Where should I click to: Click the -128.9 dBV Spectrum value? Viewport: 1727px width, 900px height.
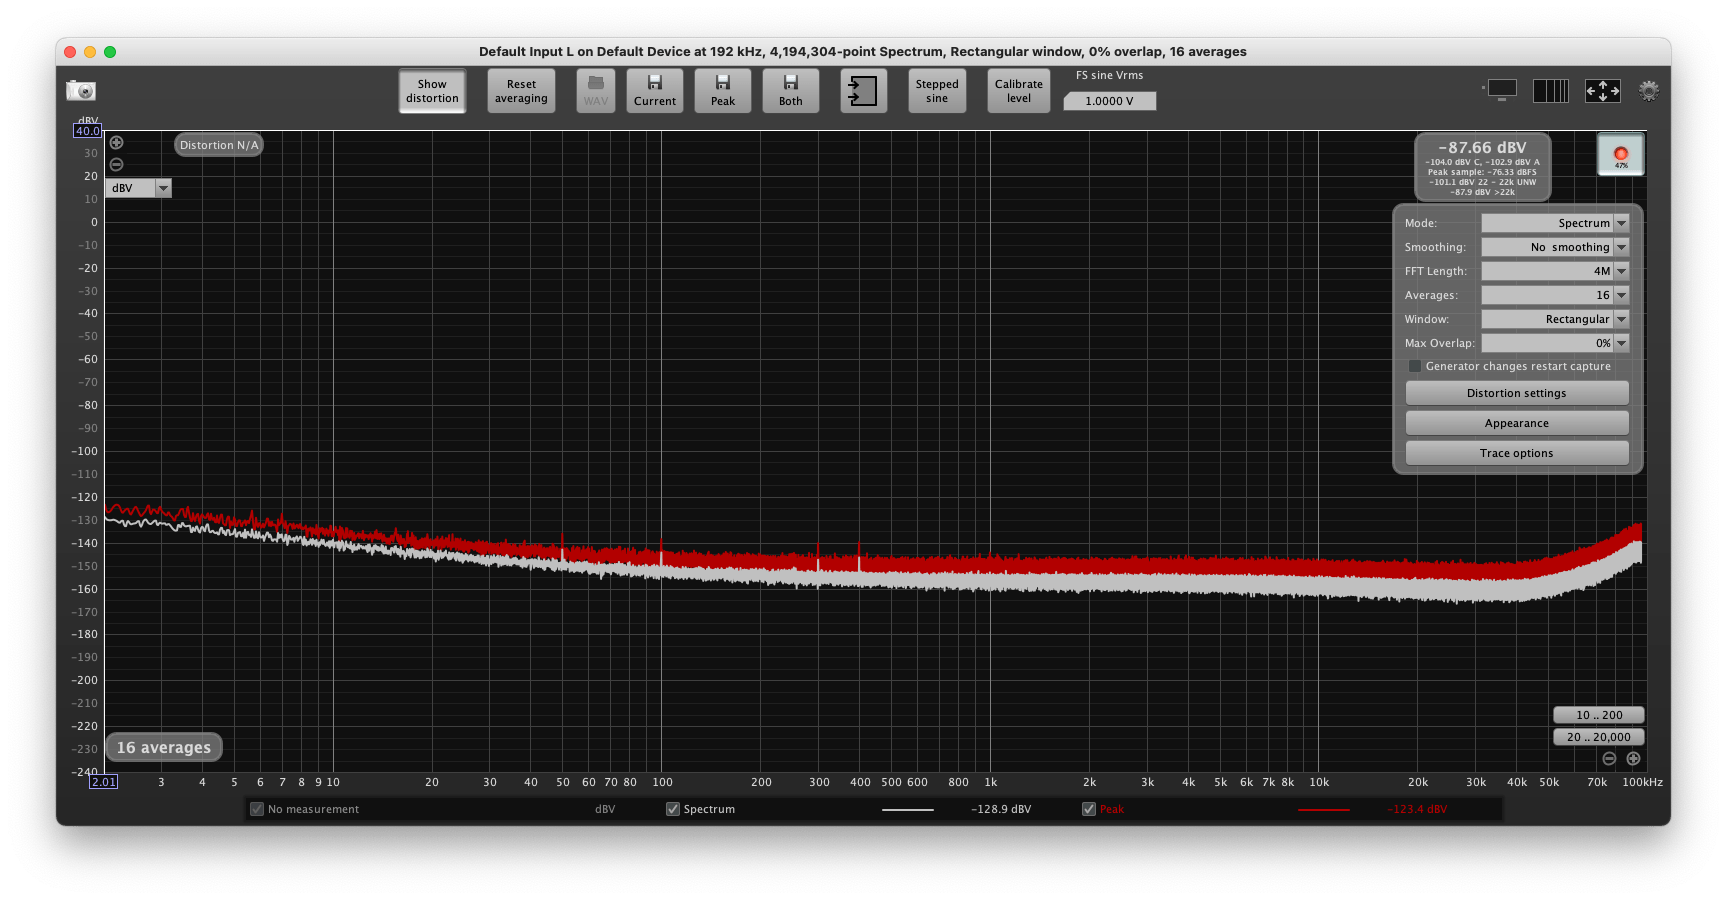point(1001,809)
